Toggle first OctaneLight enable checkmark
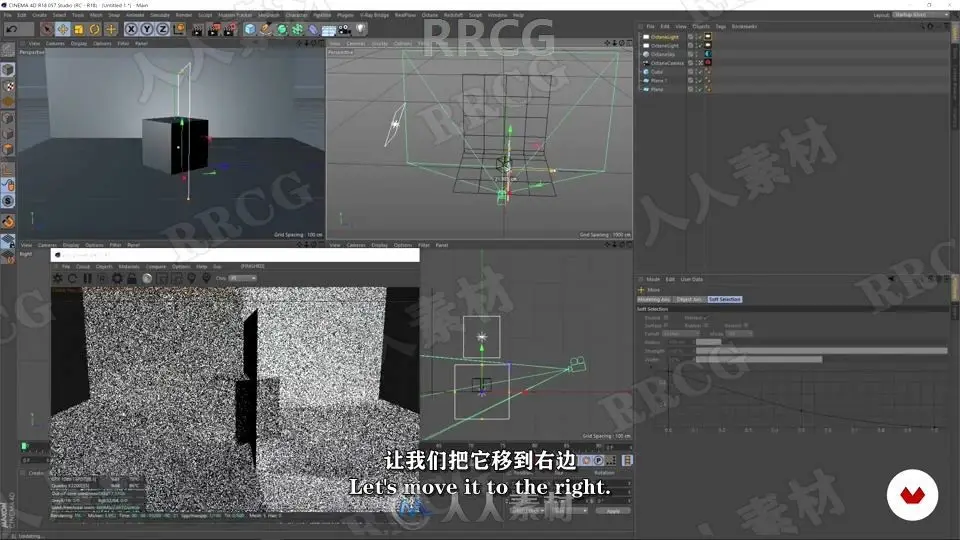The width and height of the screenshot is (960, 540). coord(699,37)
